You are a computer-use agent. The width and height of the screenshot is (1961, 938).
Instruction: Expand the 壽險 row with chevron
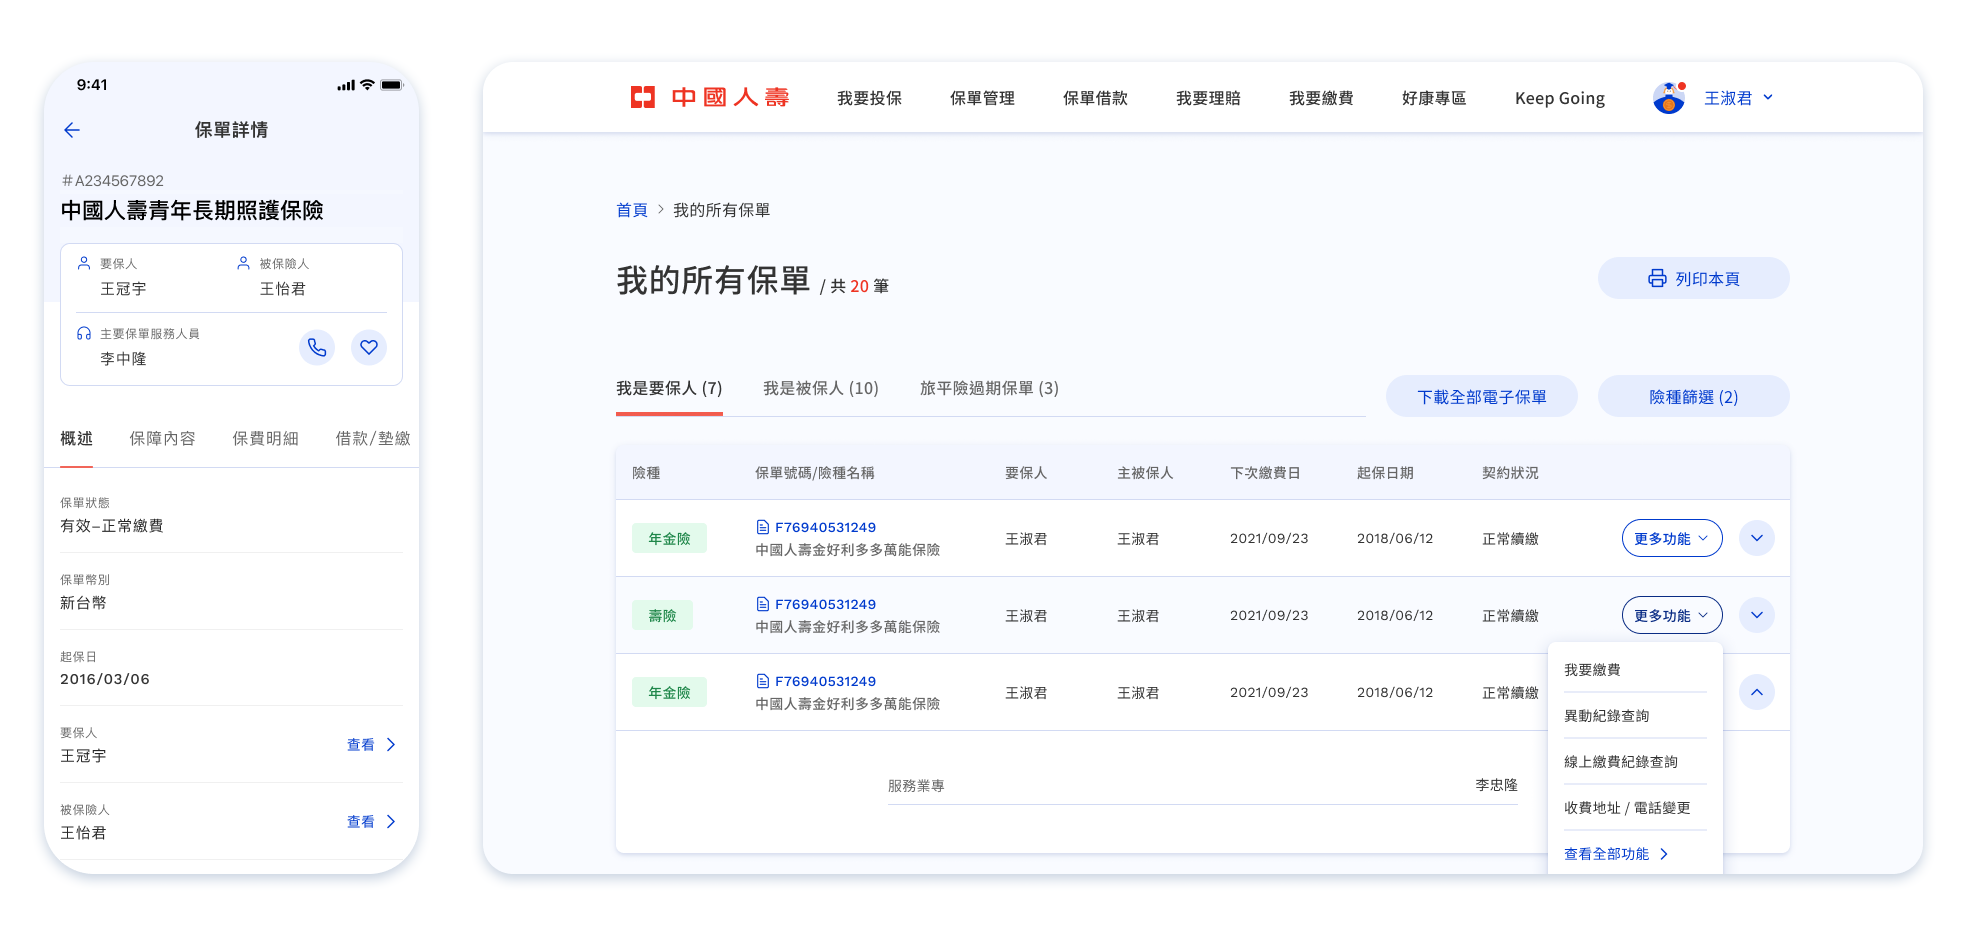coord(1757,615)
